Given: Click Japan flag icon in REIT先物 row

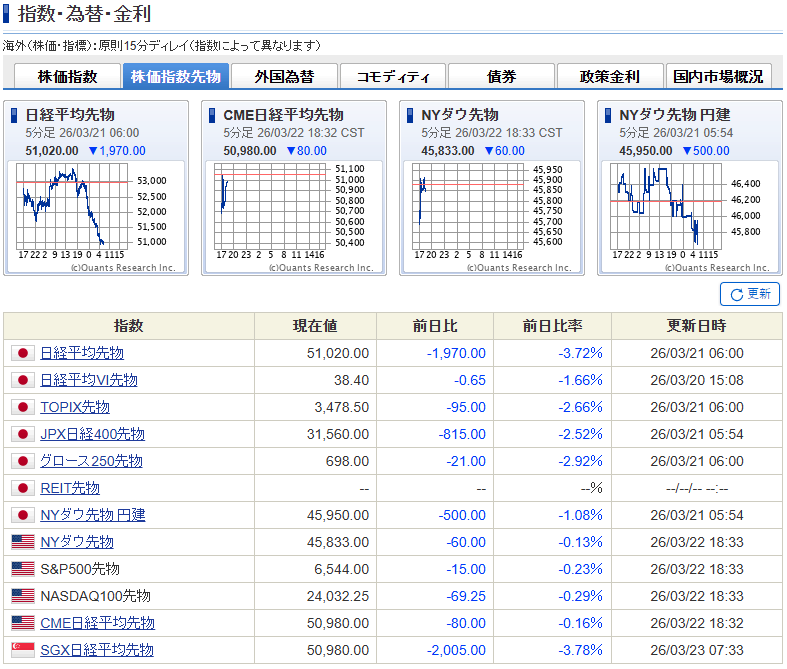Looking at the screenshot, I should pyautogui.click(x=23, y=488).
